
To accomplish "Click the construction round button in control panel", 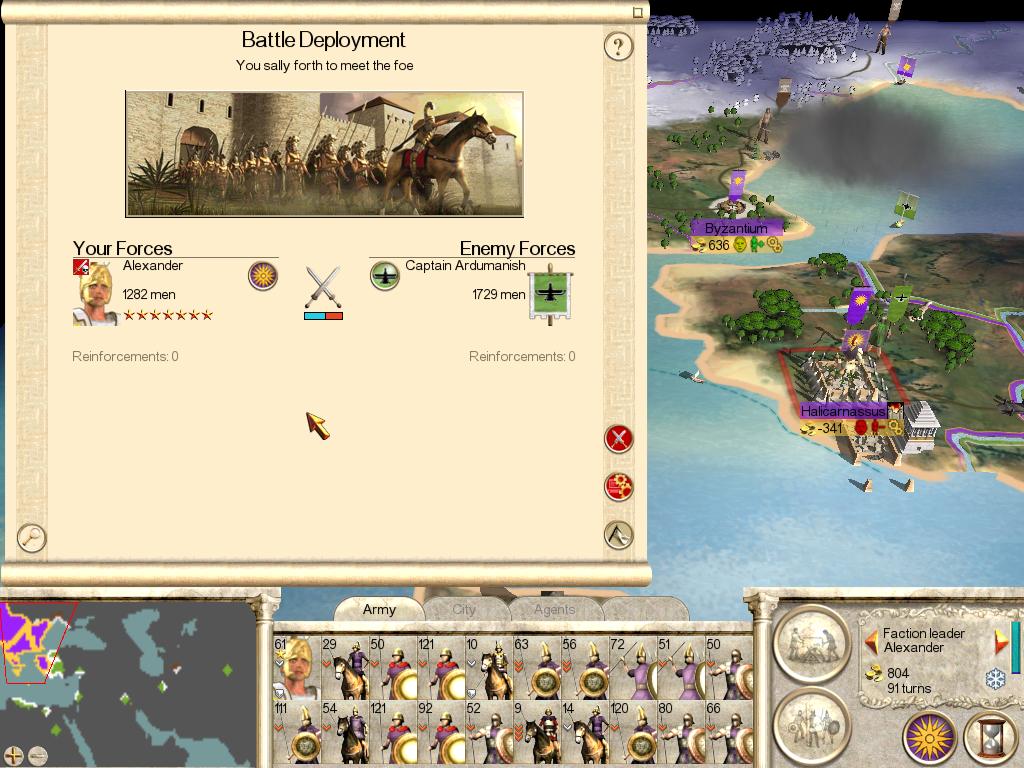I will [x=812, y=644].
